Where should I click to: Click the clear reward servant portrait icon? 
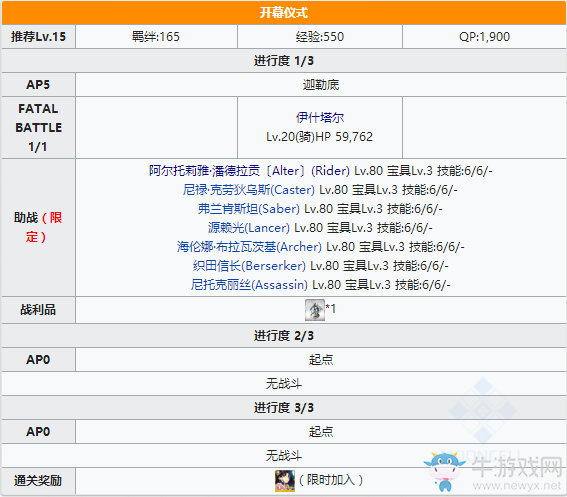[285, 481]
